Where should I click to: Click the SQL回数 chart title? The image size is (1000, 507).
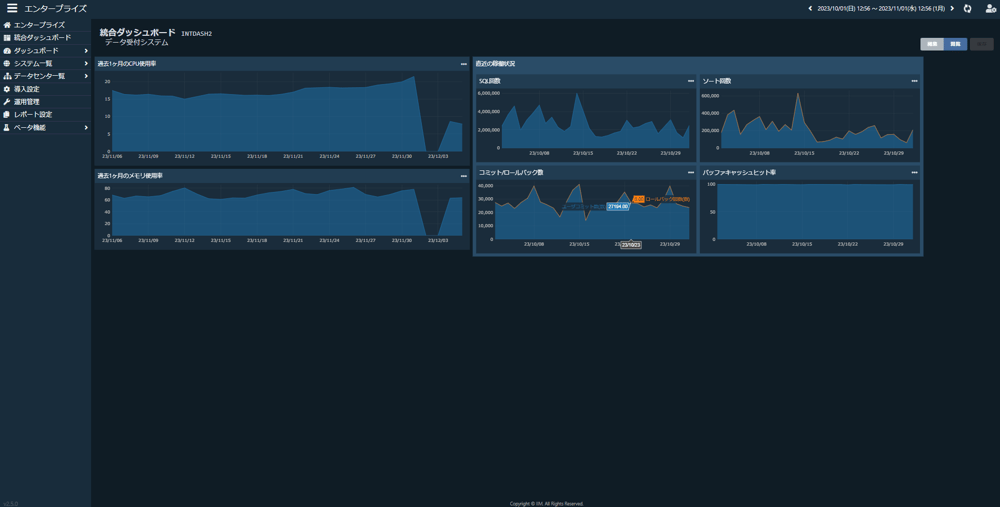click(x=489, y=81)
